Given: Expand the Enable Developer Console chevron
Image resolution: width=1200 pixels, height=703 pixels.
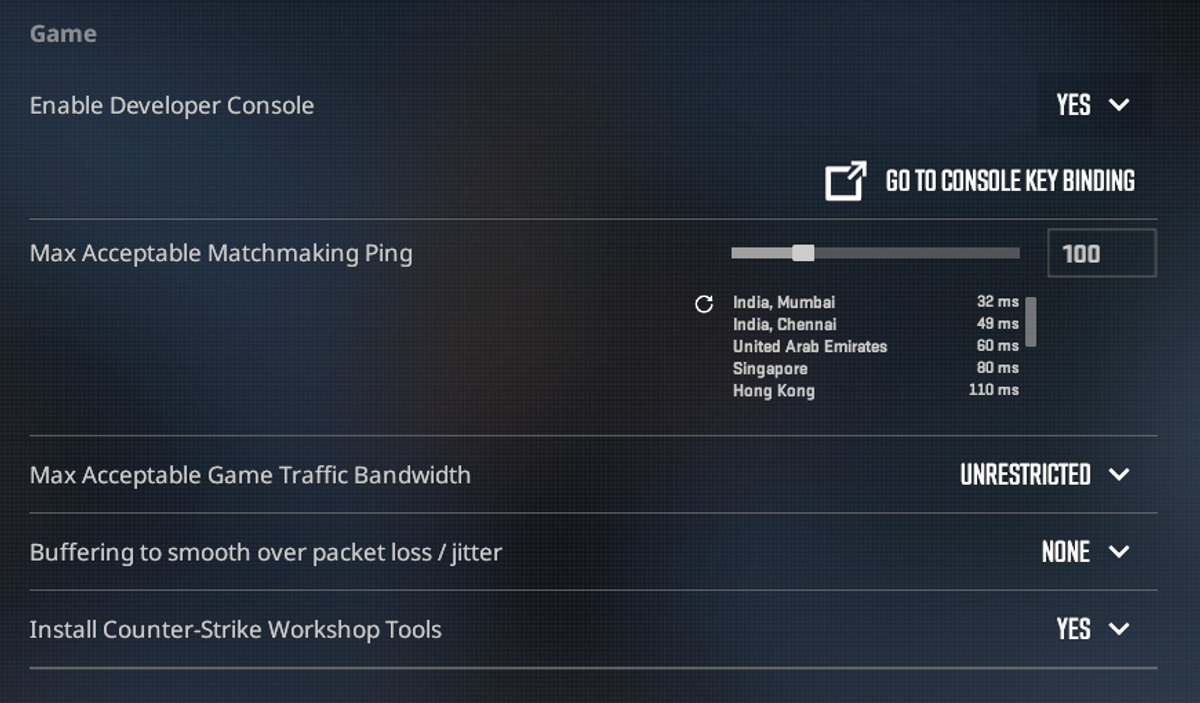Looking at the screenshot, I should tap(1119, 105).
